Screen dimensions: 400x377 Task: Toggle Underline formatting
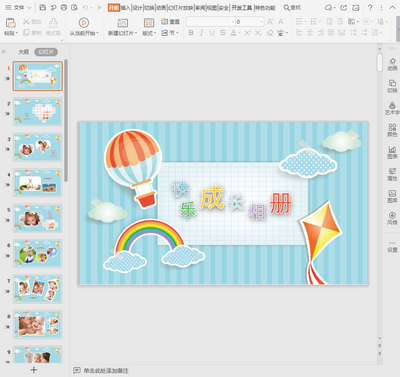point(212,33)
